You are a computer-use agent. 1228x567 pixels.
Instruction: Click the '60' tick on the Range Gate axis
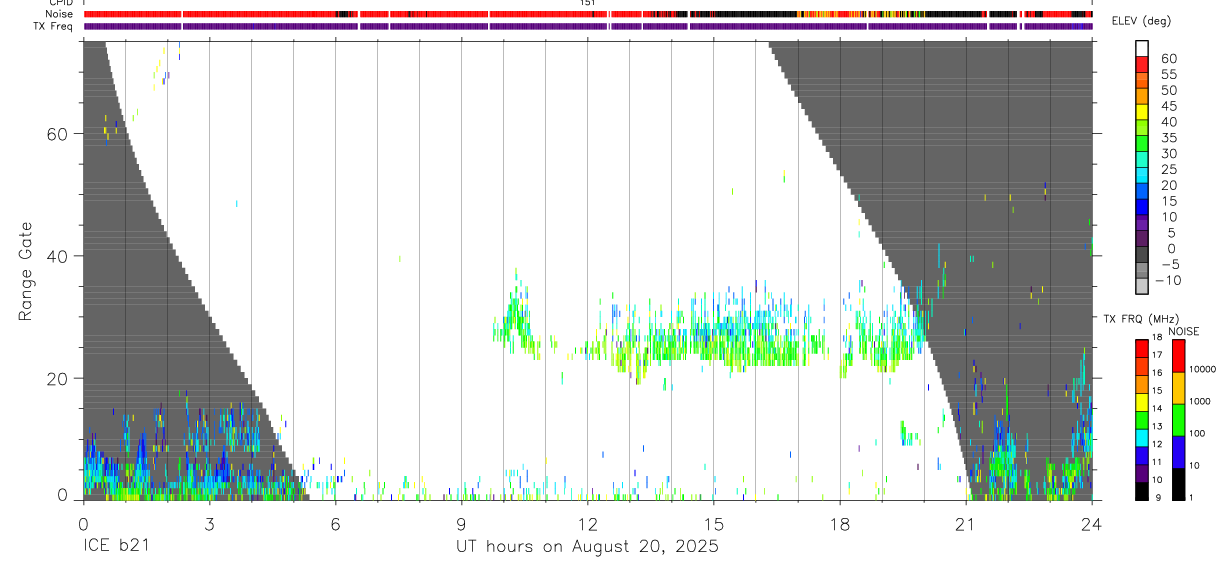coord(58,134)
